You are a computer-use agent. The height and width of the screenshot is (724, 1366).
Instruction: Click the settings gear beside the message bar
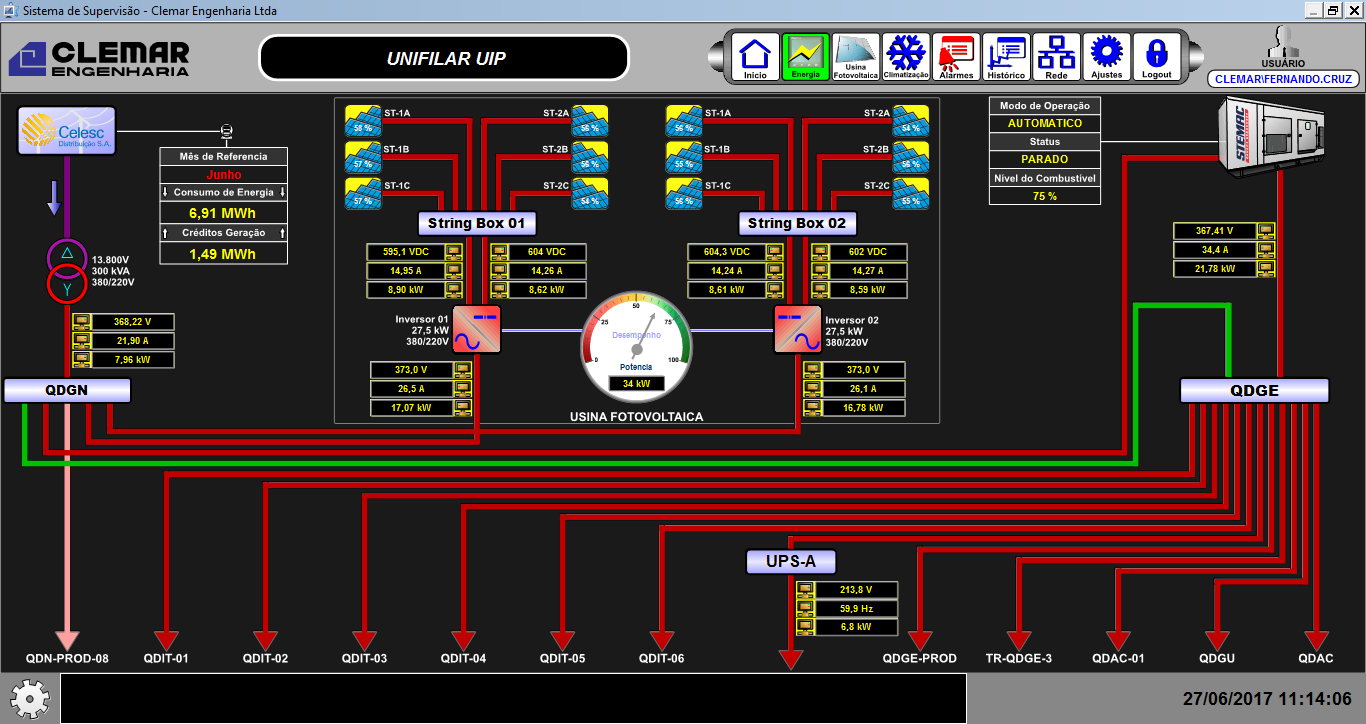[x=30, y=697]
